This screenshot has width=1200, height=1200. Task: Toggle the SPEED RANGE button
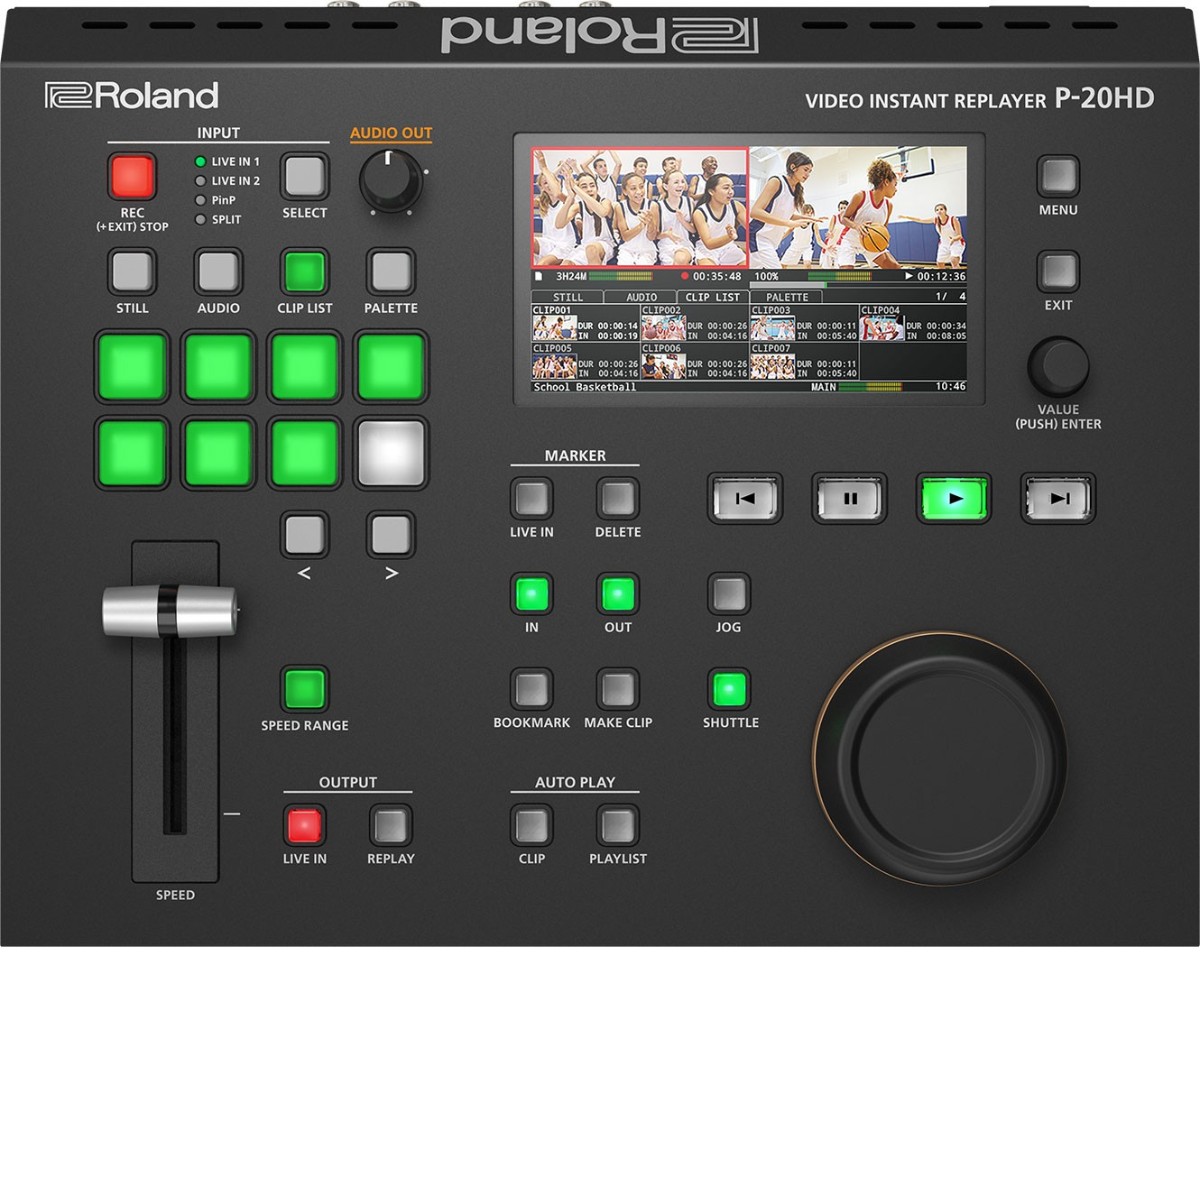pos(304,689)
